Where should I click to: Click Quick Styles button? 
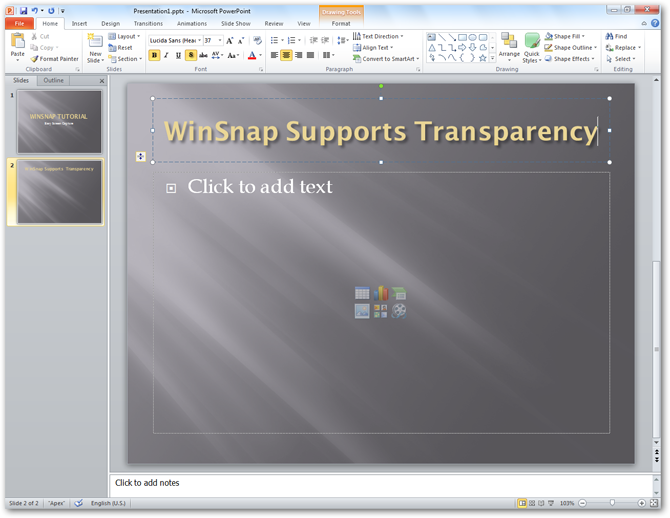pyautogui.click(x=532, y=48)
